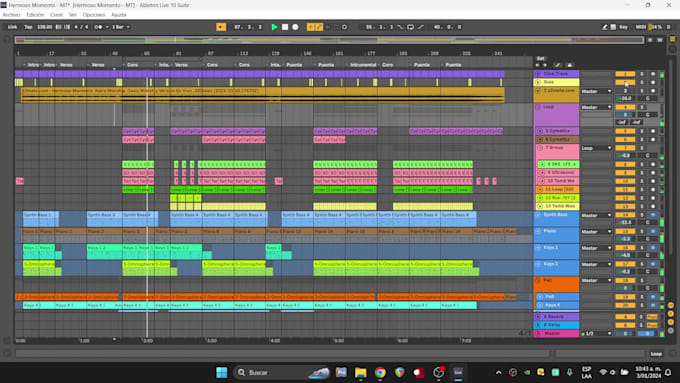This screenshot has height=383, width=680.
Task: Toggle Key Map Mode
Action: (x=623, y=27)
